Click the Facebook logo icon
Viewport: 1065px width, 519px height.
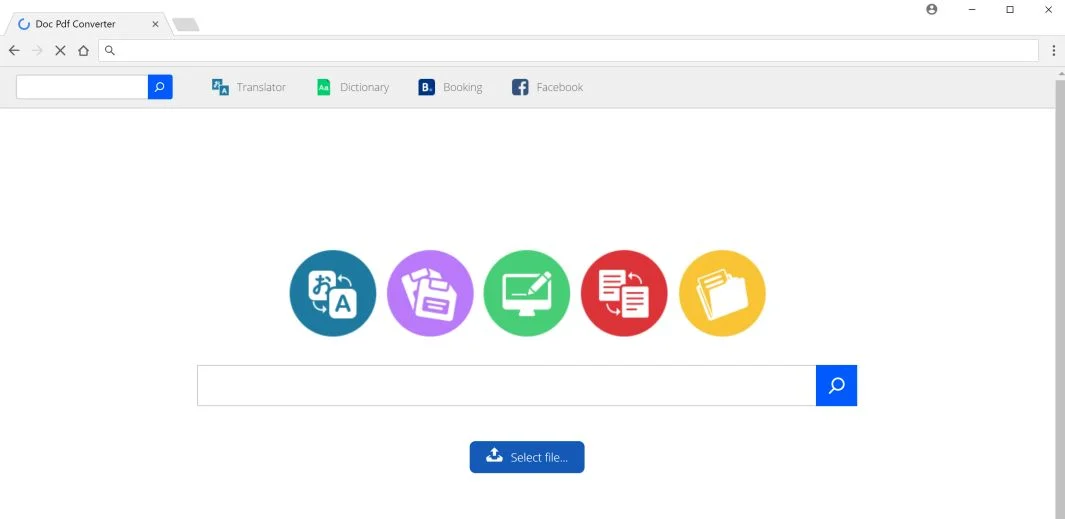(x=520, y=87)
